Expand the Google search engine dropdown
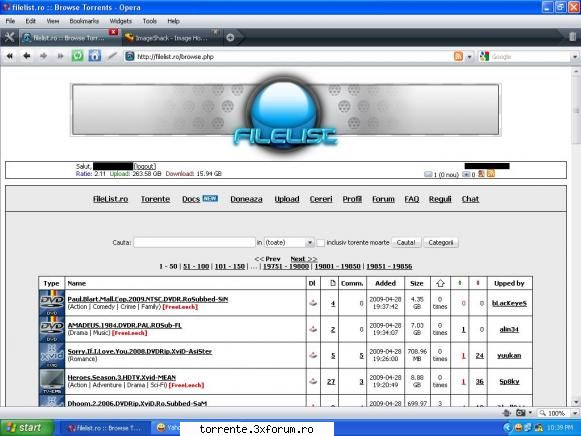The height and width of the screenshot is (436, 581). (x=575, y=57)
